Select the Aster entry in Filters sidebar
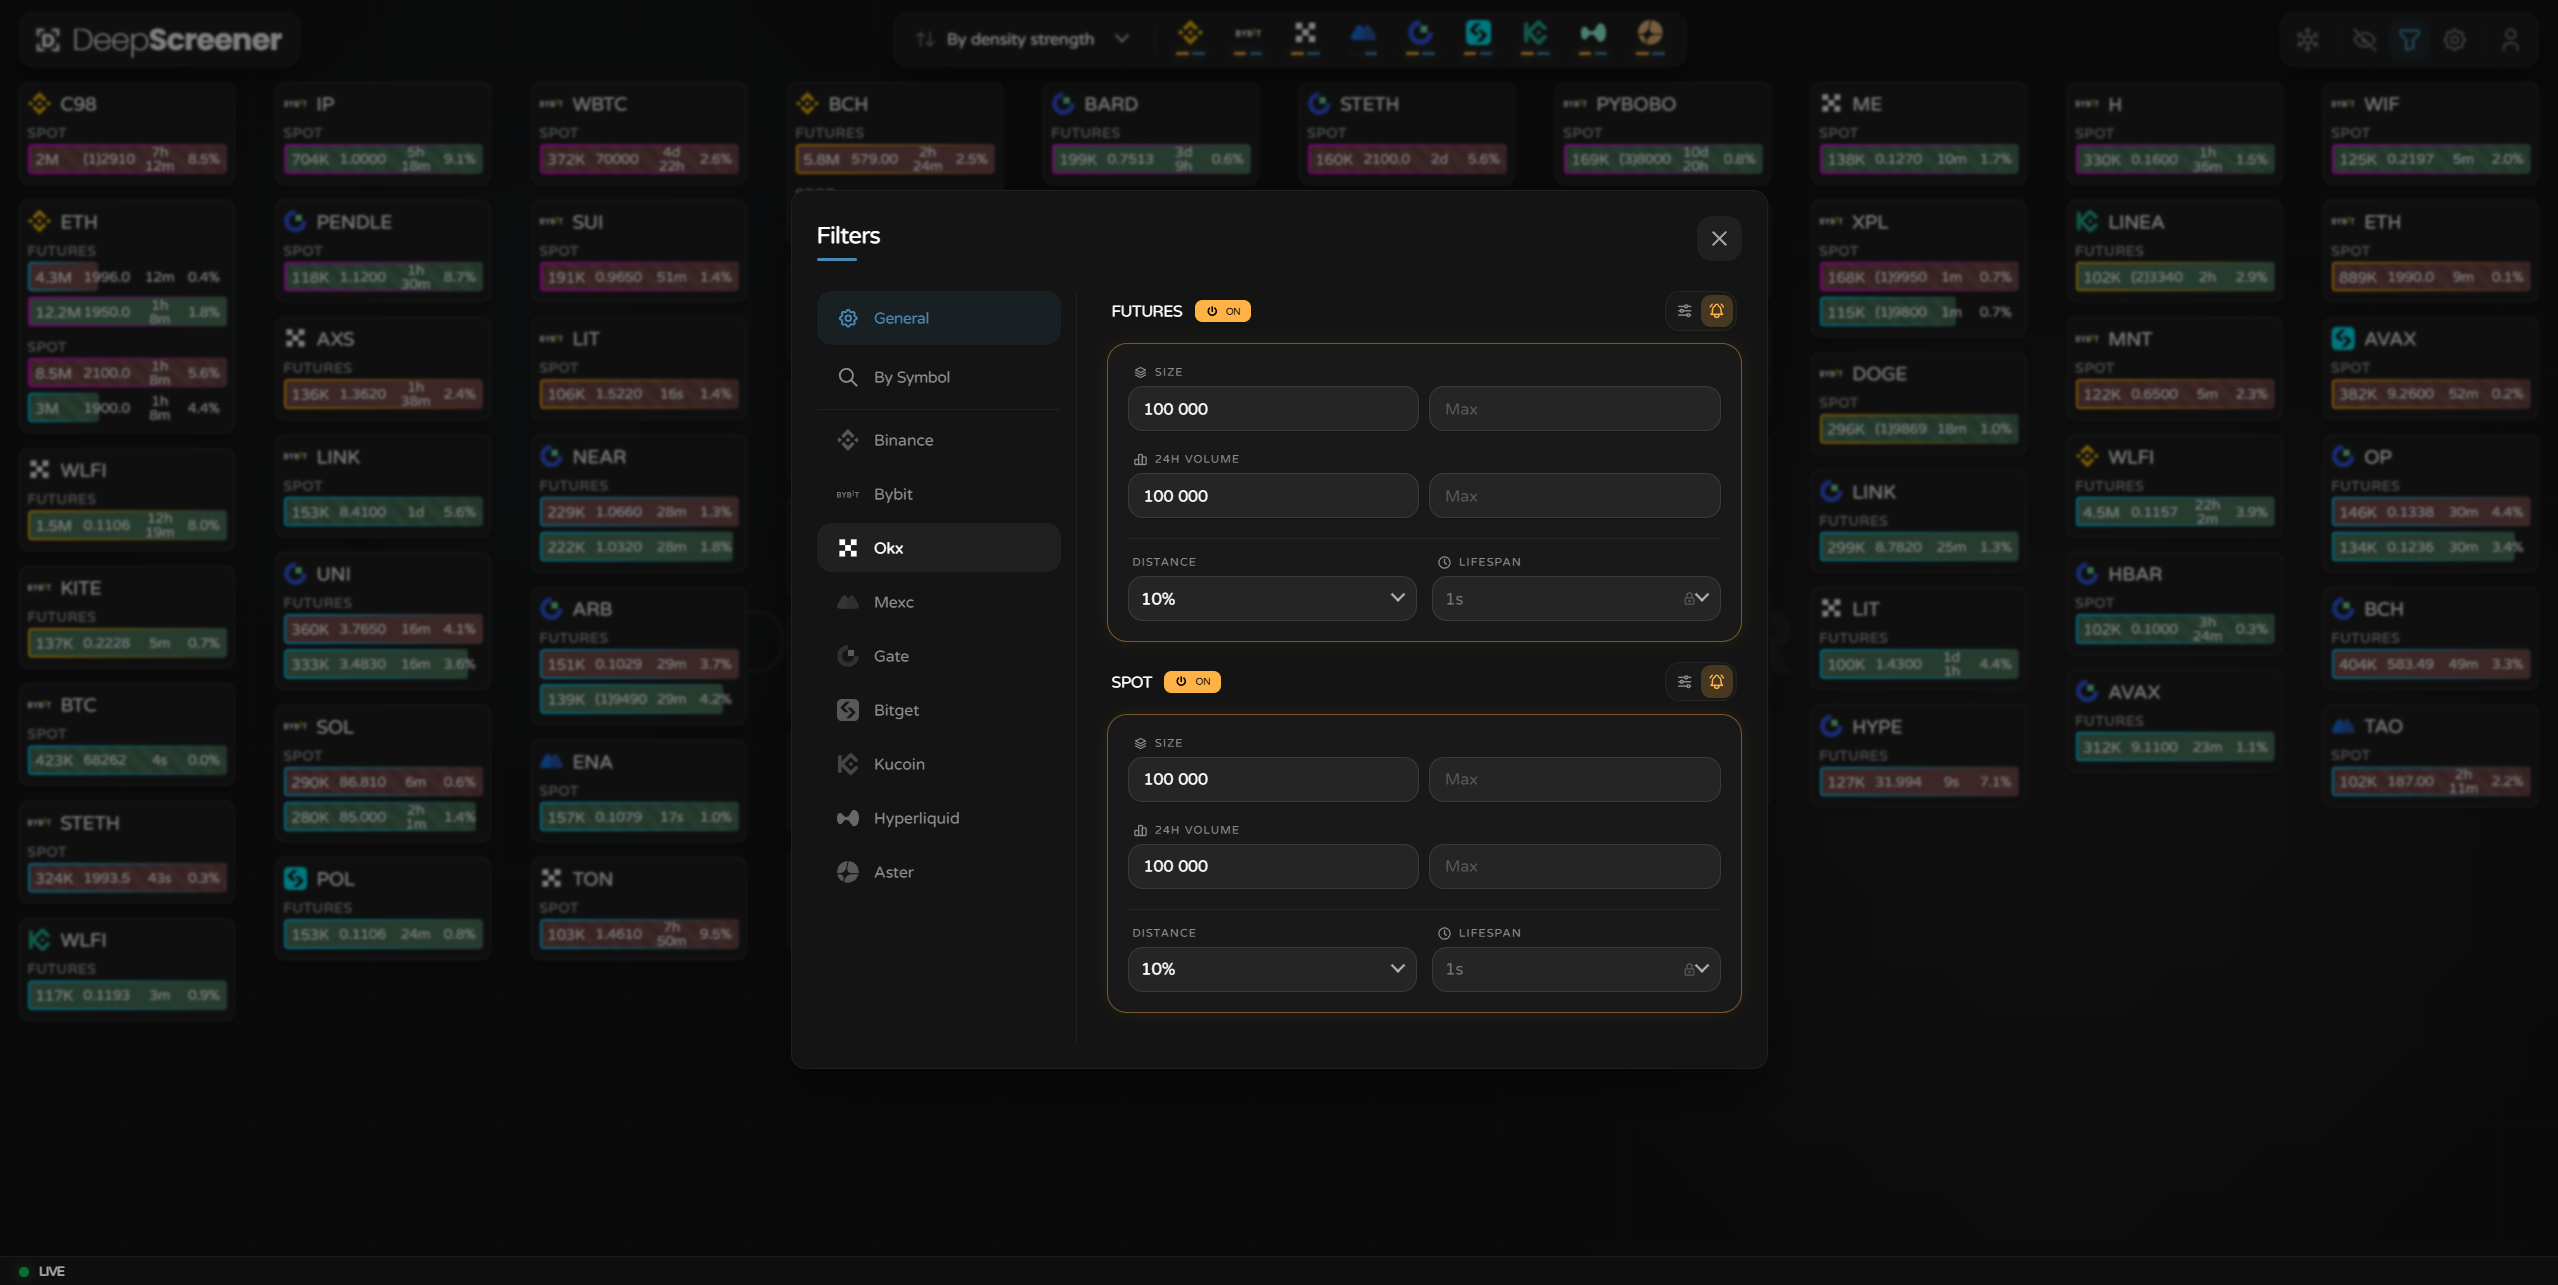 click(938, 871)
